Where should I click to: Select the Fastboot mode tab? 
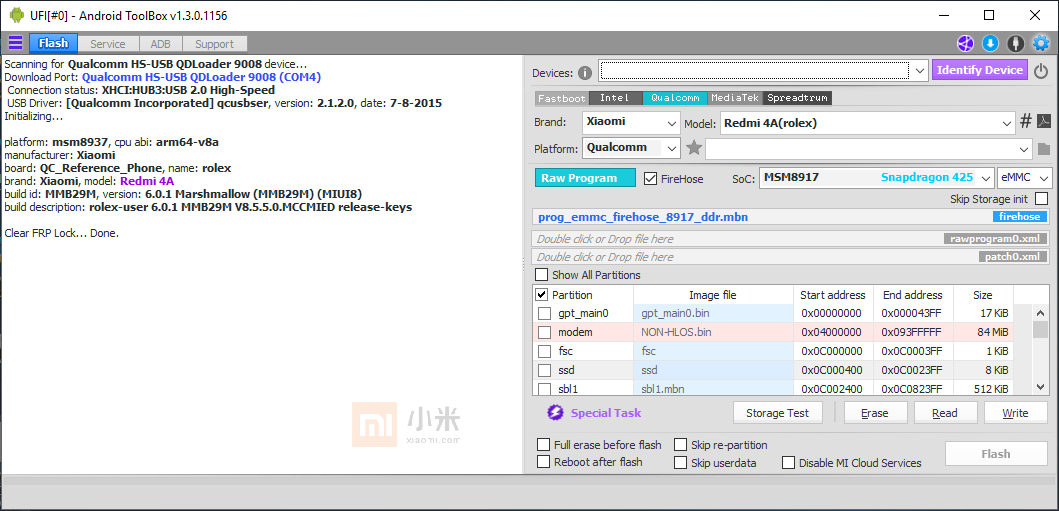pyautogui.click(x=562, y=98)
